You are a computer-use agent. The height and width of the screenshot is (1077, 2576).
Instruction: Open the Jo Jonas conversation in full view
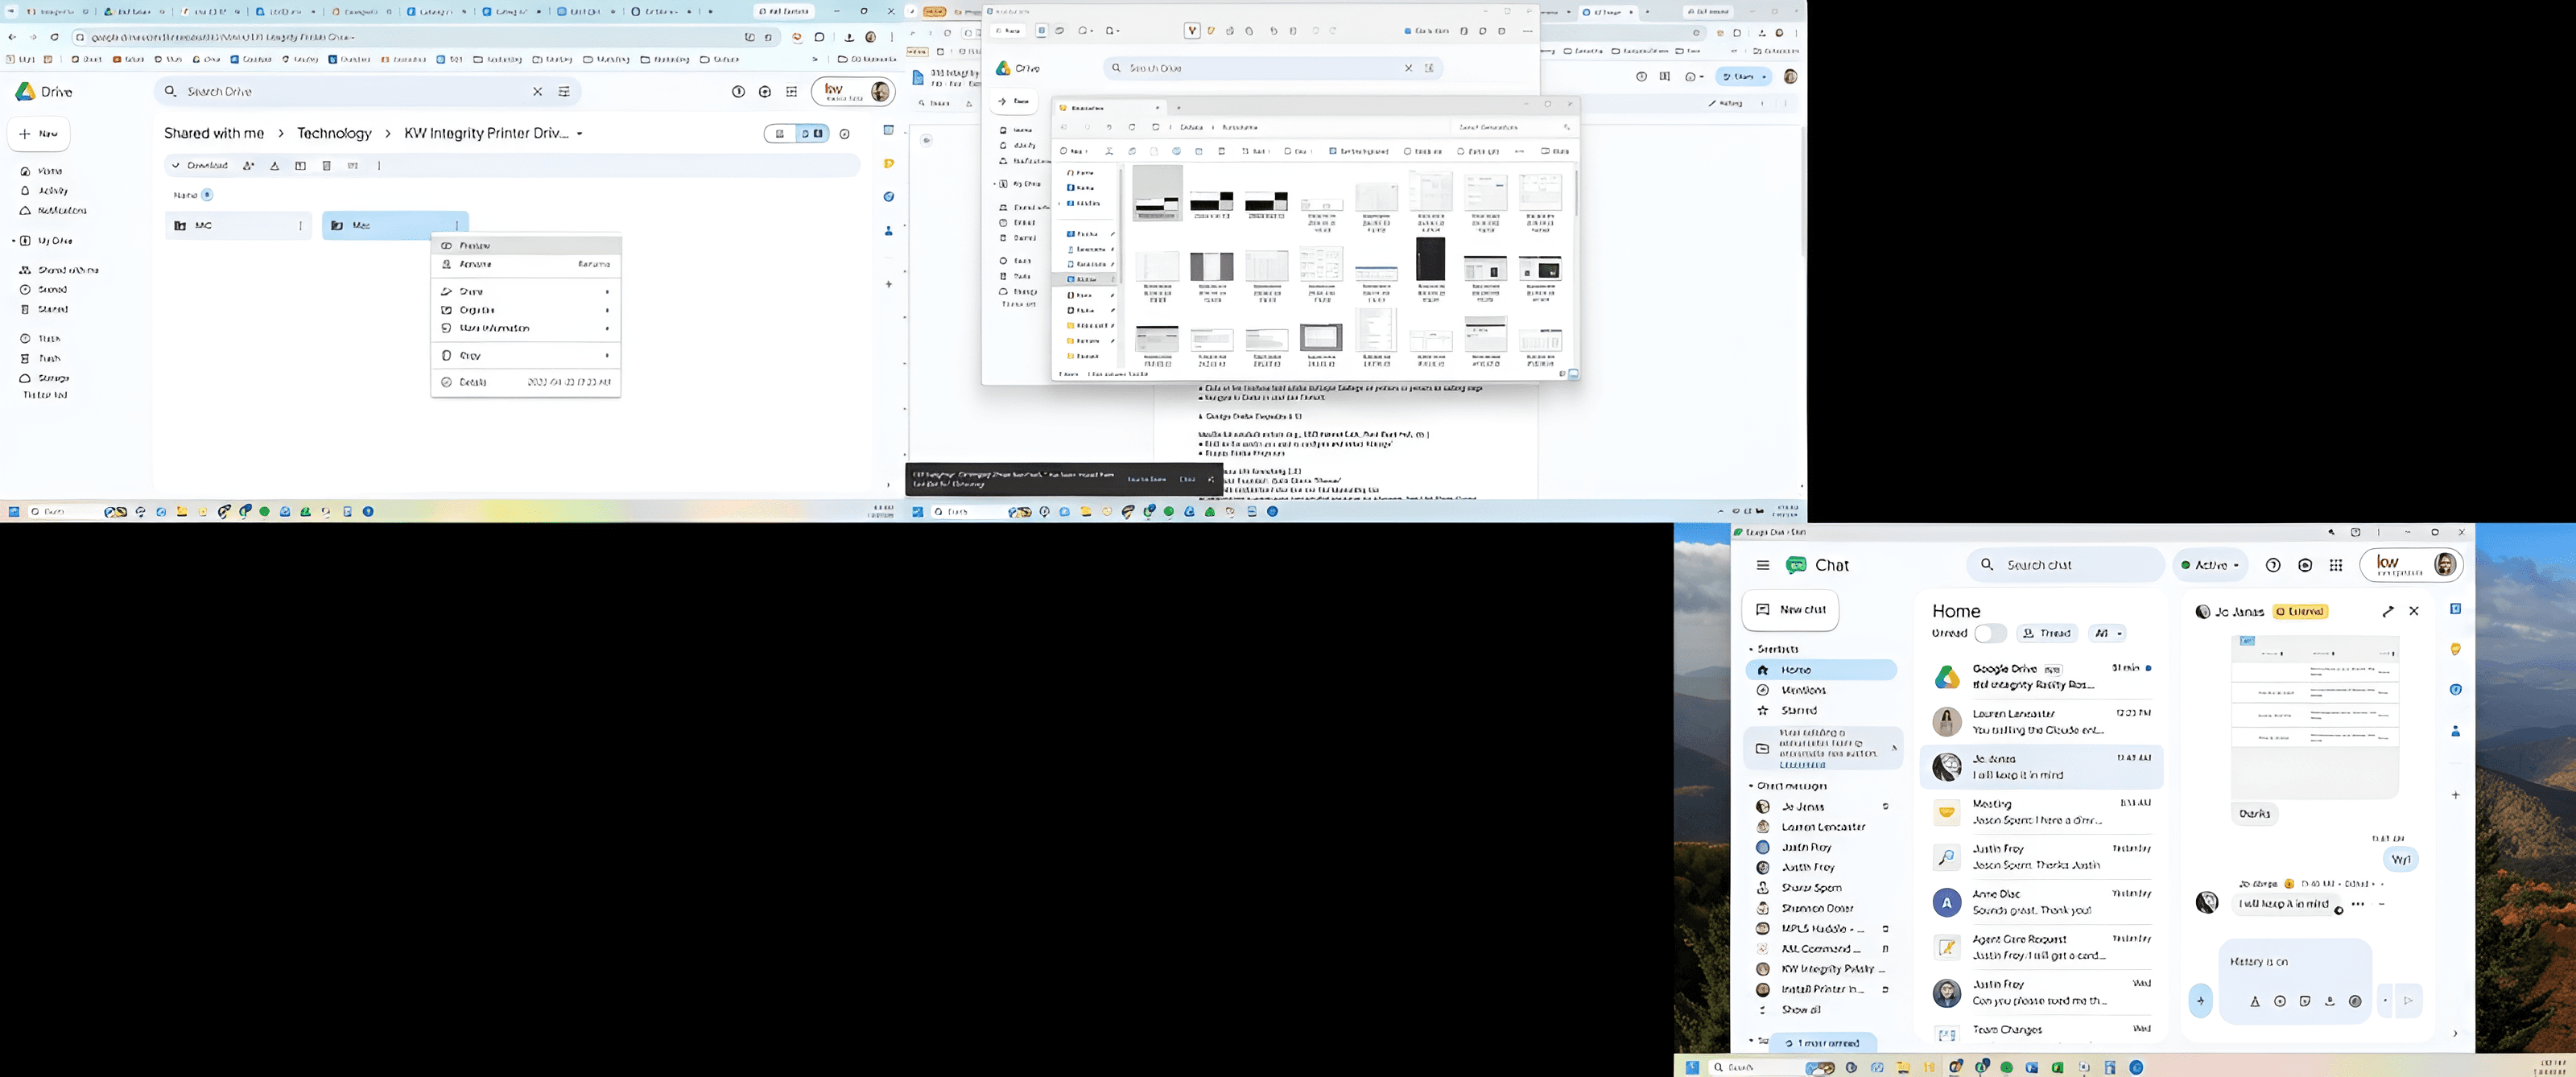2388,611
